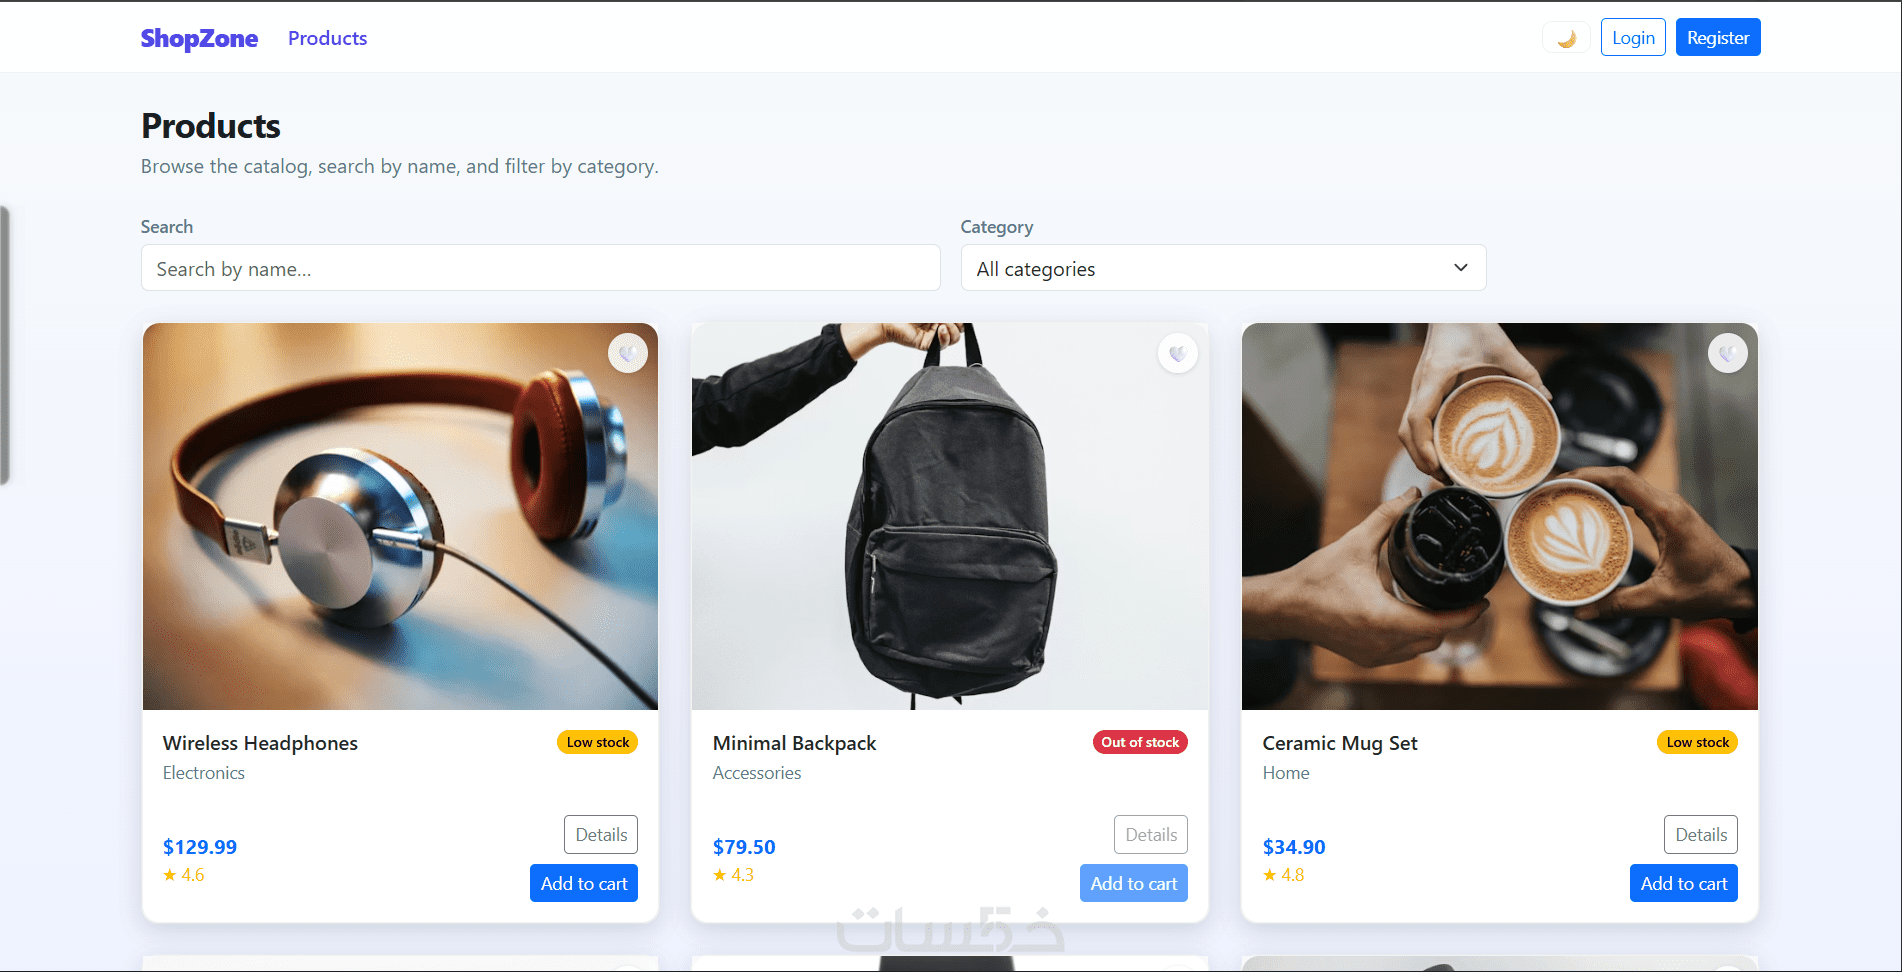1902x972 pixels.
Task: Add Ceramic Mug Set to cart
Action: coord(1684,883)
